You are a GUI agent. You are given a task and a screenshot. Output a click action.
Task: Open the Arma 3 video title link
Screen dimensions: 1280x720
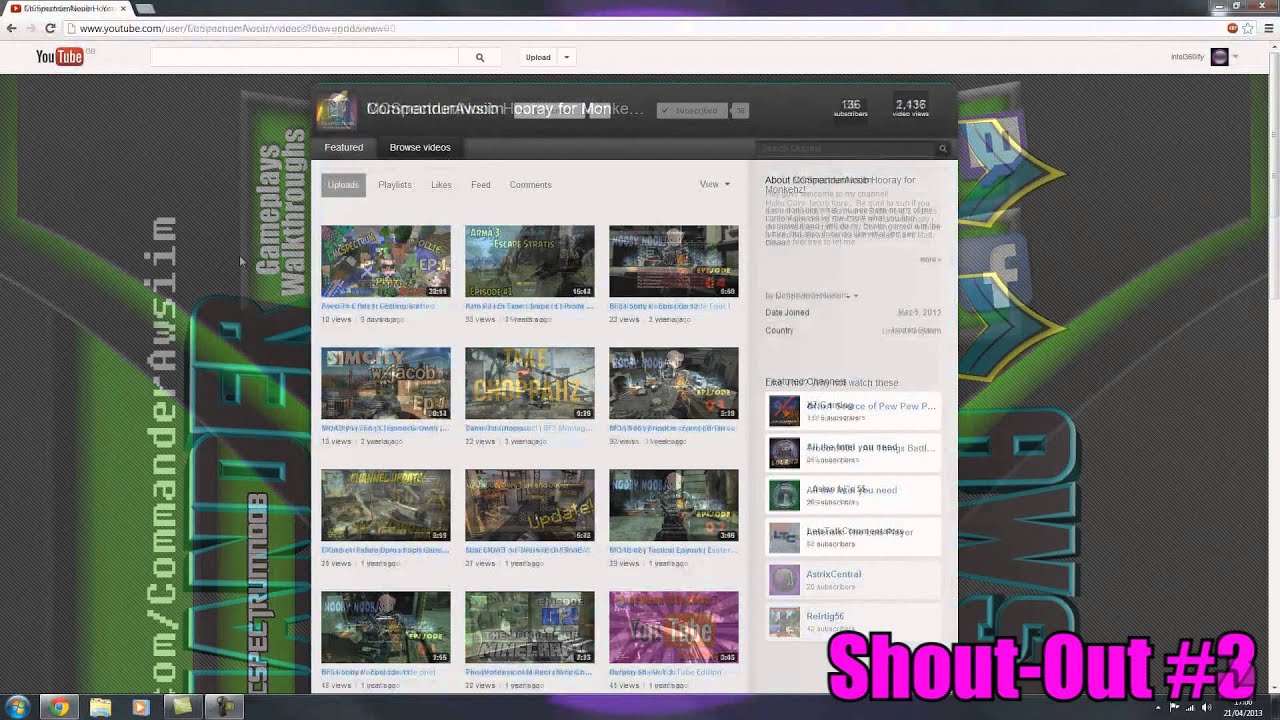point(530,306)
